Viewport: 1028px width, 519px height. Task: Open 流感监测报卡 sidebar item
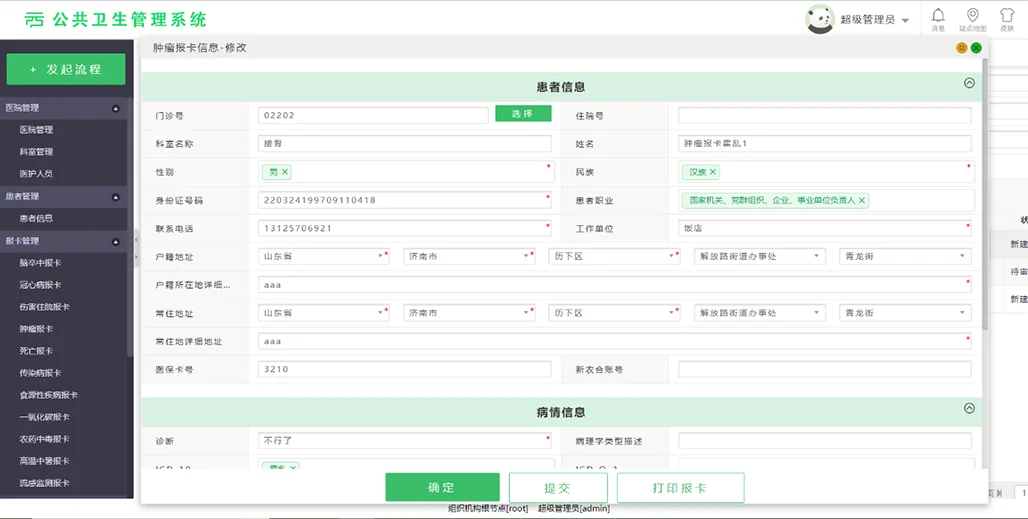point(44,483)
